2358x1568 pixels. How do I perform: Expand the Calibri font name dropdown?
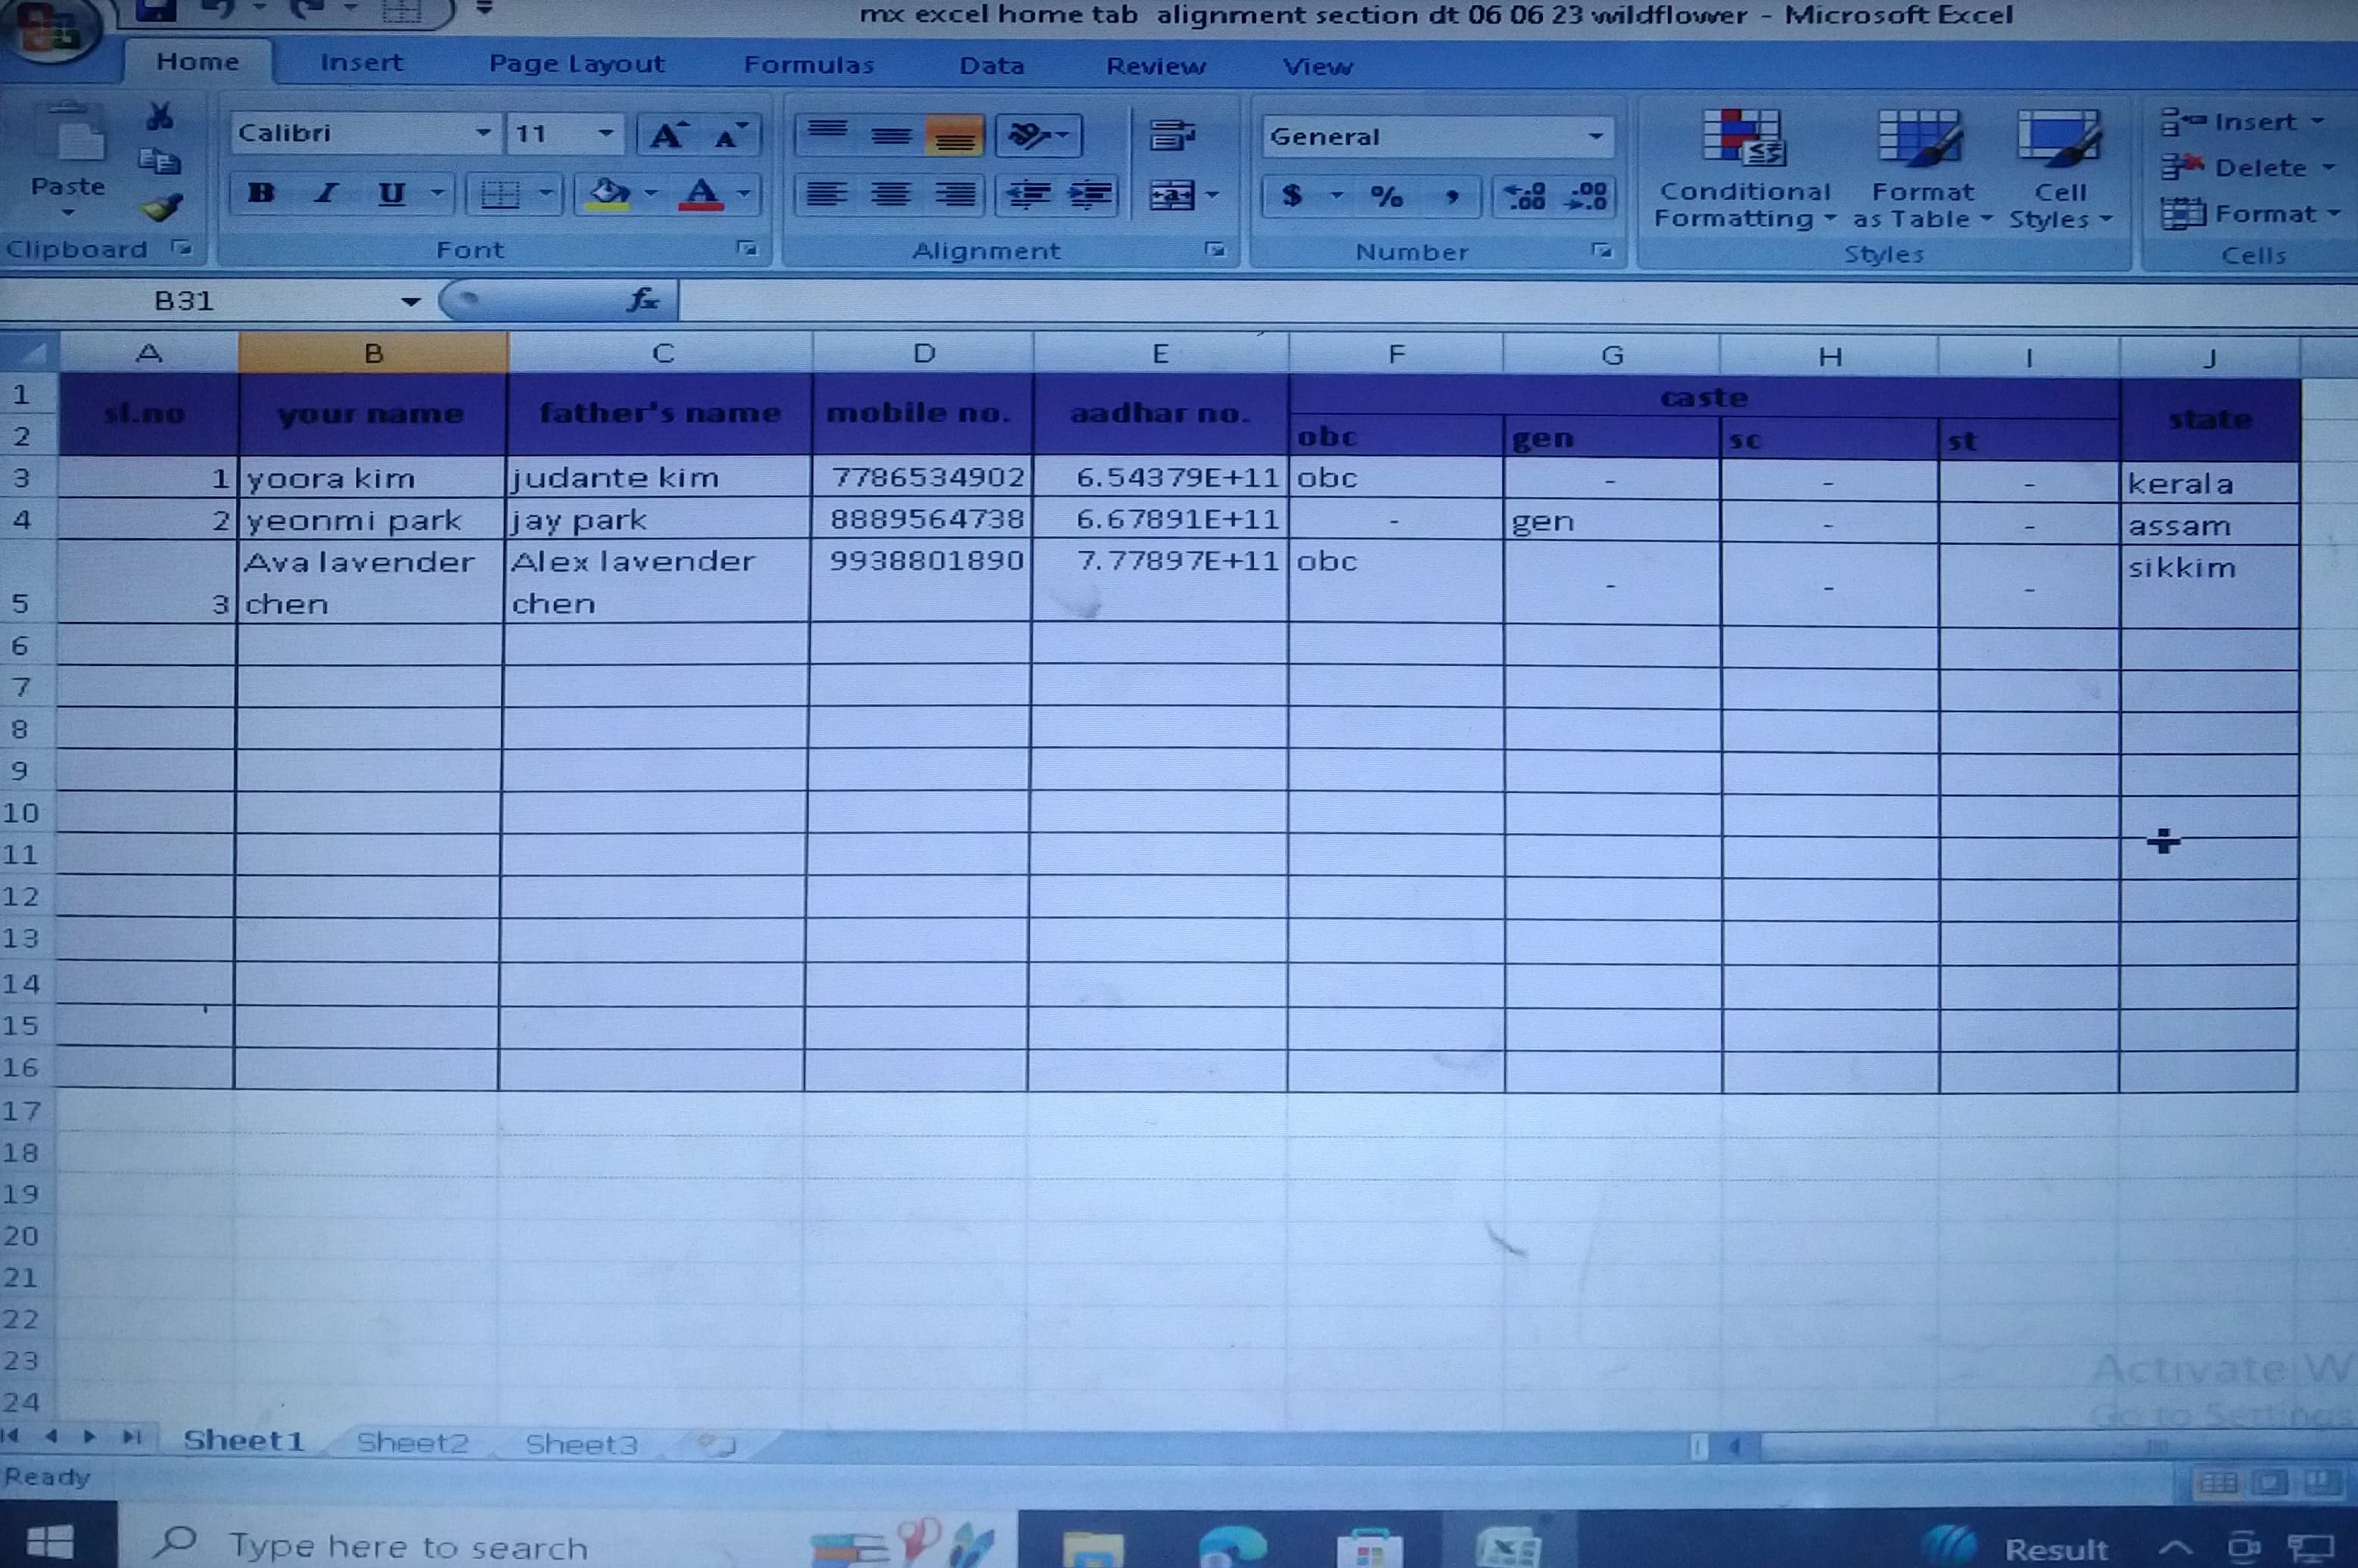(x=483, y=133)
